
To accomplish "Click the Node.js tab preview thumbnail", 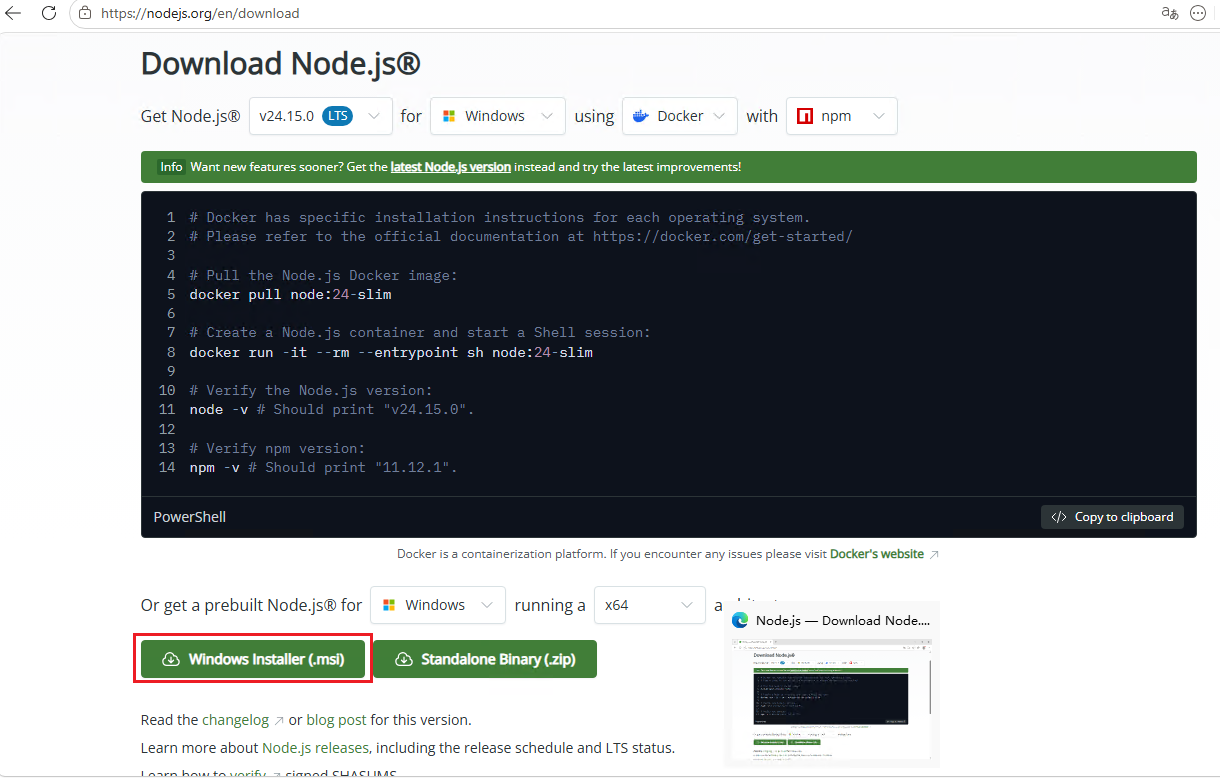I will click(x=832, y=697).
